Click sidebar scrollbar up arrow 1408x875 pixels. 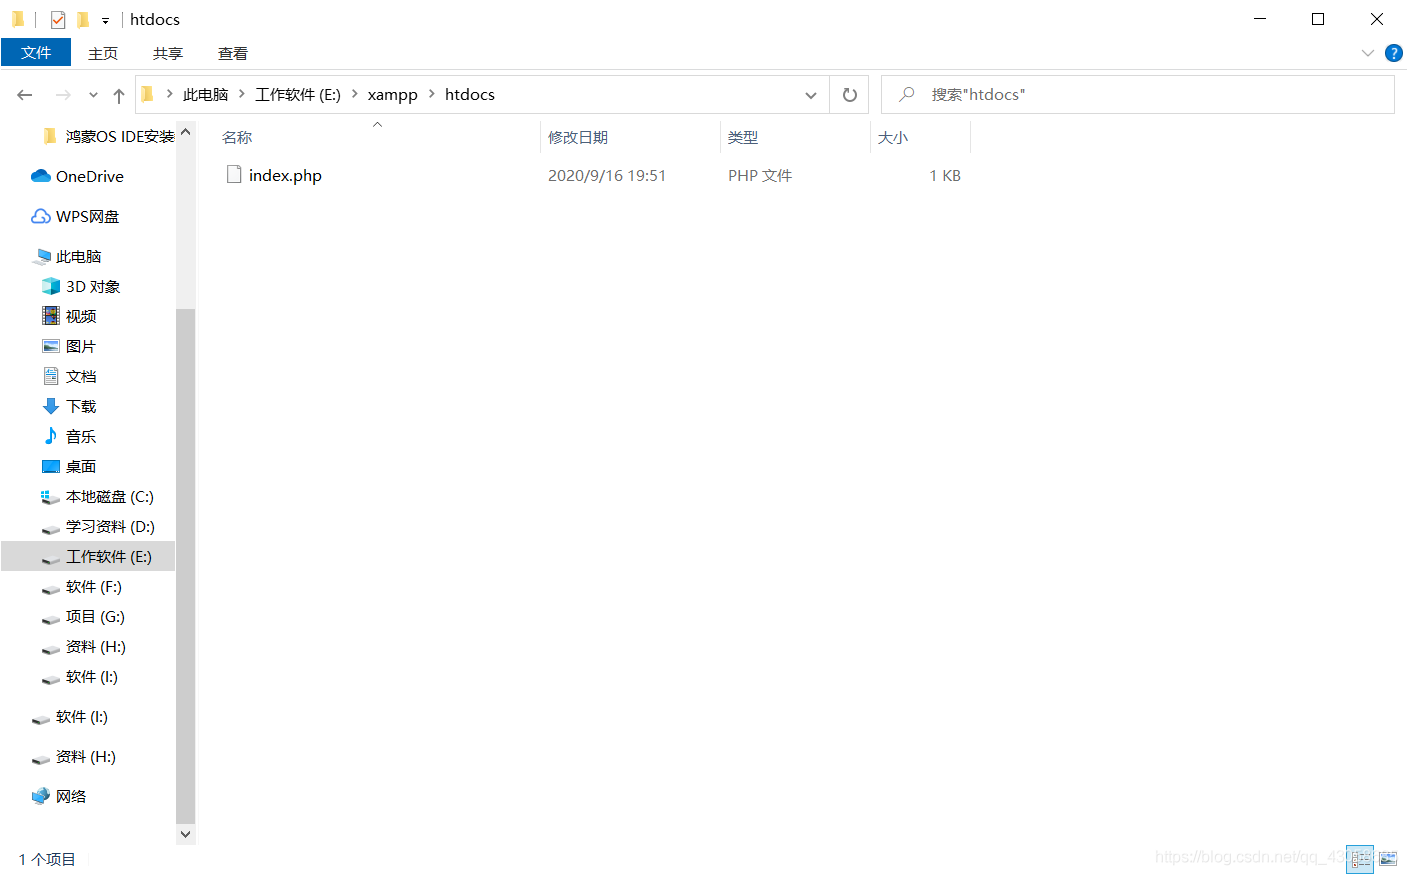185,131
